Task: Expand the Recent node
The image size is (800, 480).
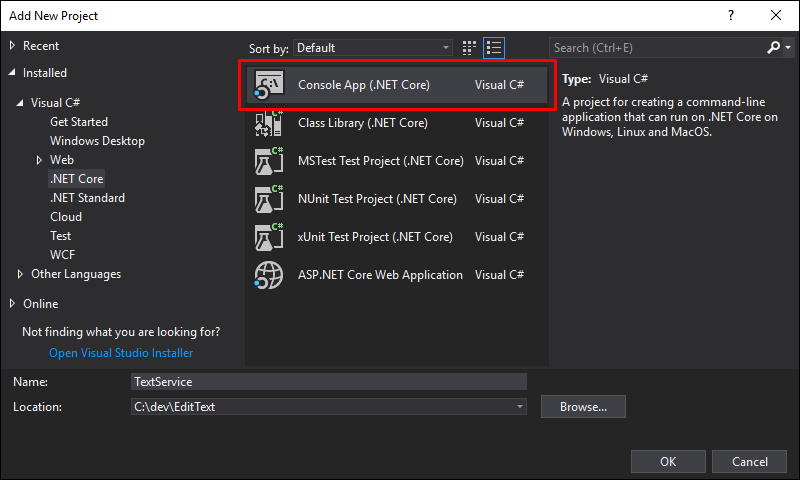Action: pos(12,46)
